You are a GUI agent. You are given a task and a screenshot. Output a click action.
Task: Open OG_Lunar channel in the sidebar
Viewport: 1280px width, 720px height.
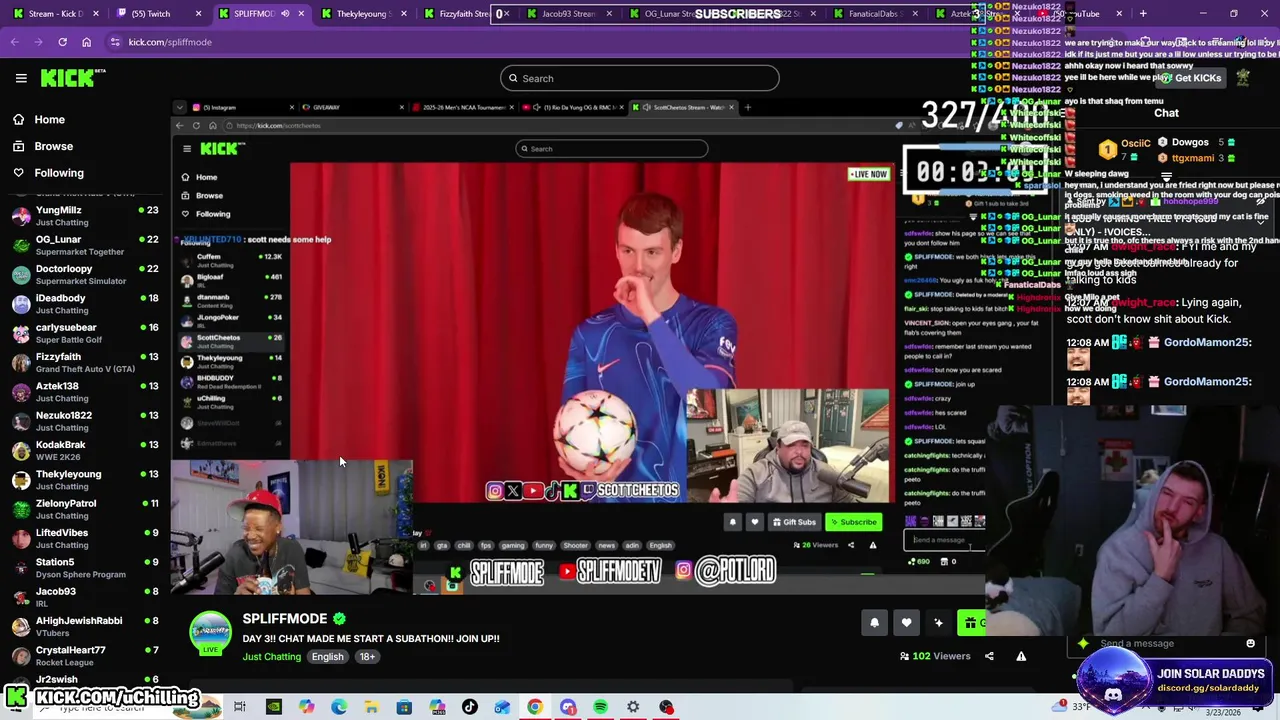(x=84, y=245)
